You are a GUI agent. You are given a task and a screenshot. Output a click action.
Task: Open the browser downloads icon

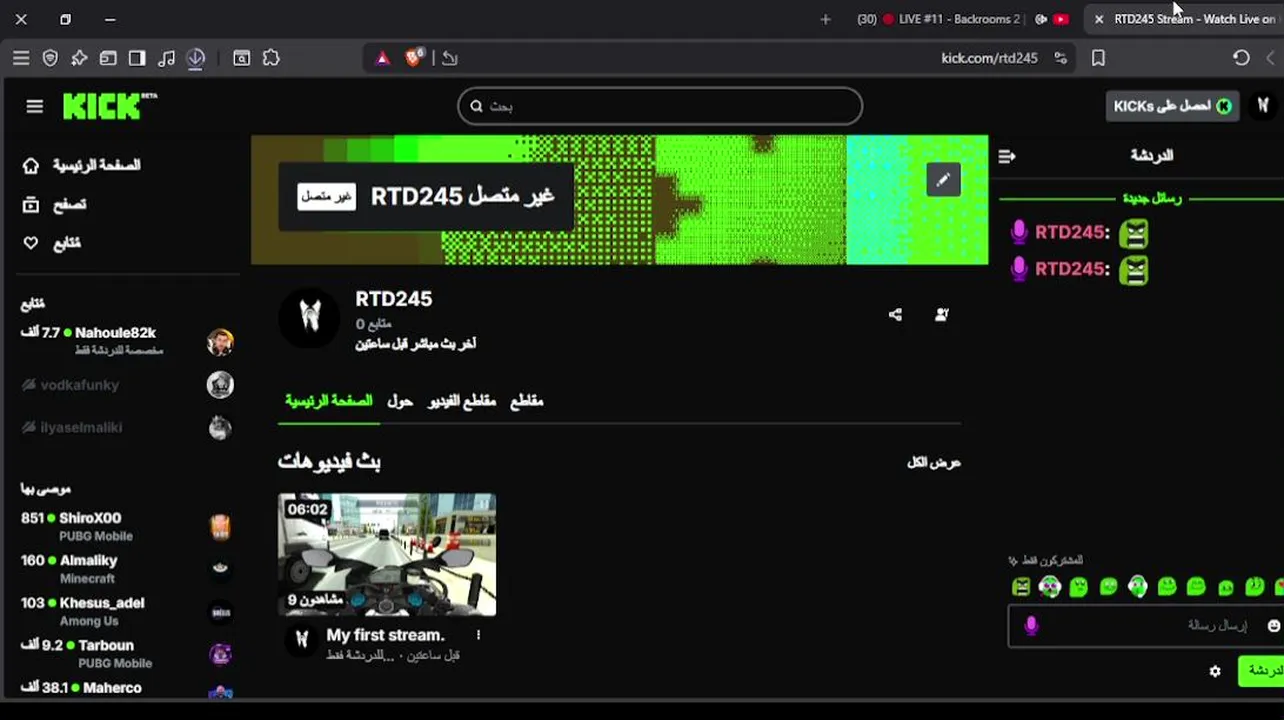pos(196,58)
